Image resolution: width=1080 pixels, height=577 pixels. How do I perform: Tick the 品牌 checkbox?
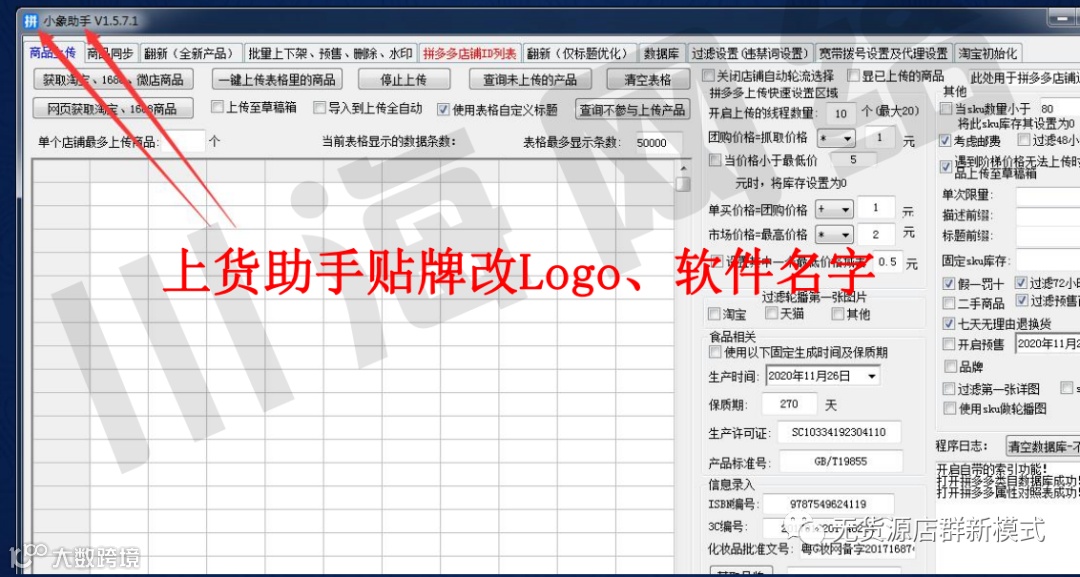[x=951, y=366]
